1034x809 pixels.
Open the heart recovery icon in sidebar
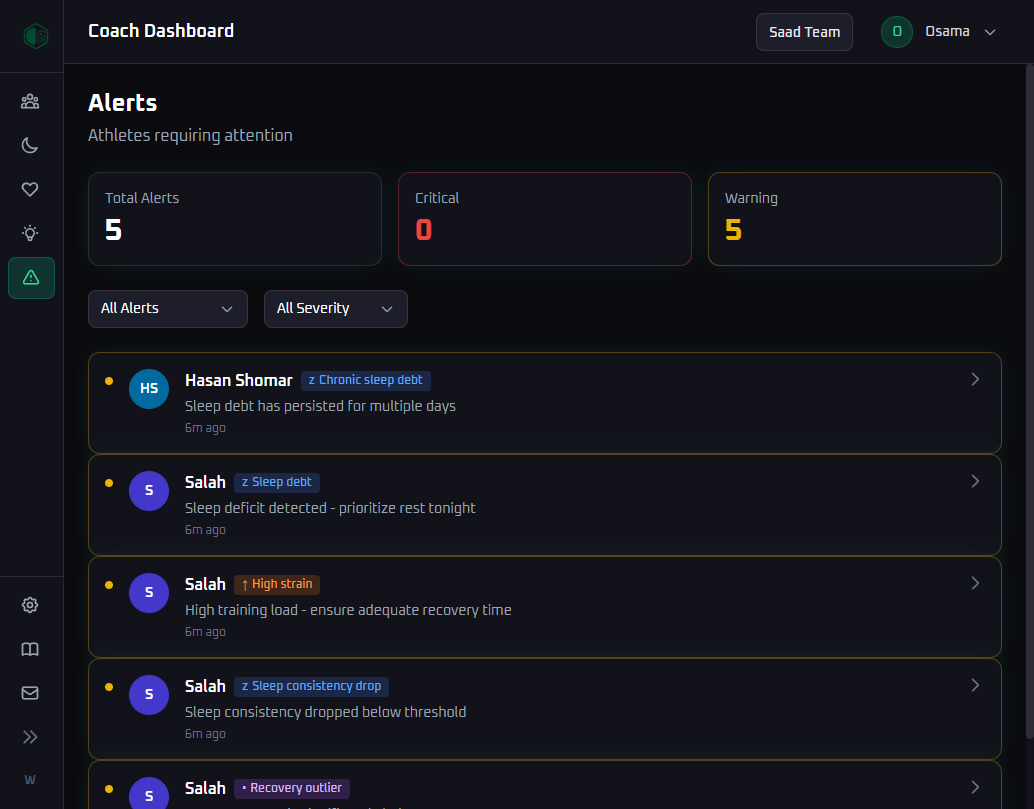30,189
